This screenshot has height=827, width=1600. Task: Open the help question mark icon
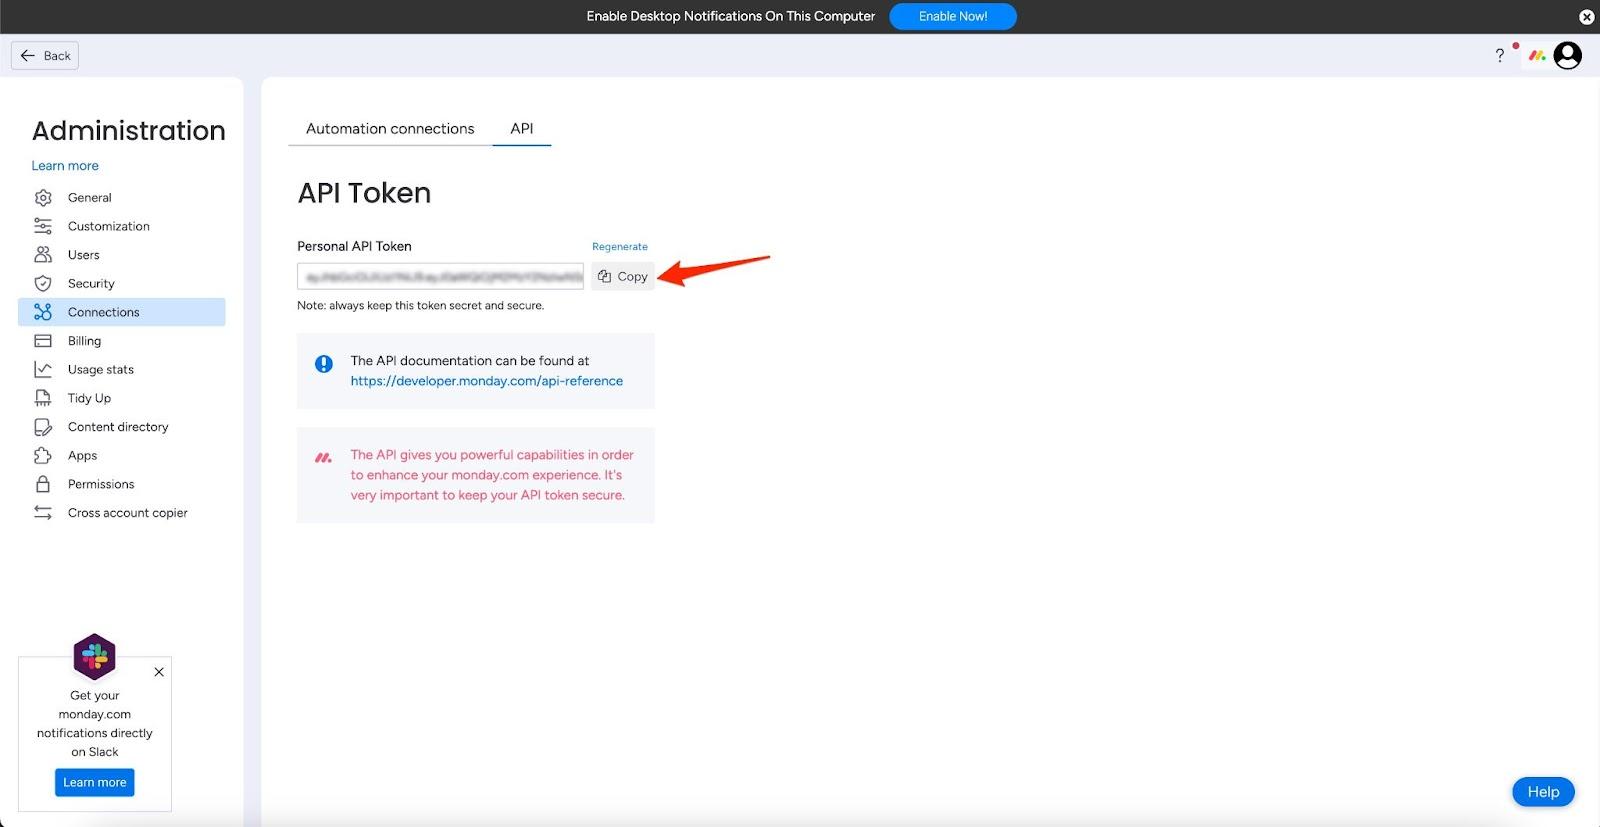1500,56
